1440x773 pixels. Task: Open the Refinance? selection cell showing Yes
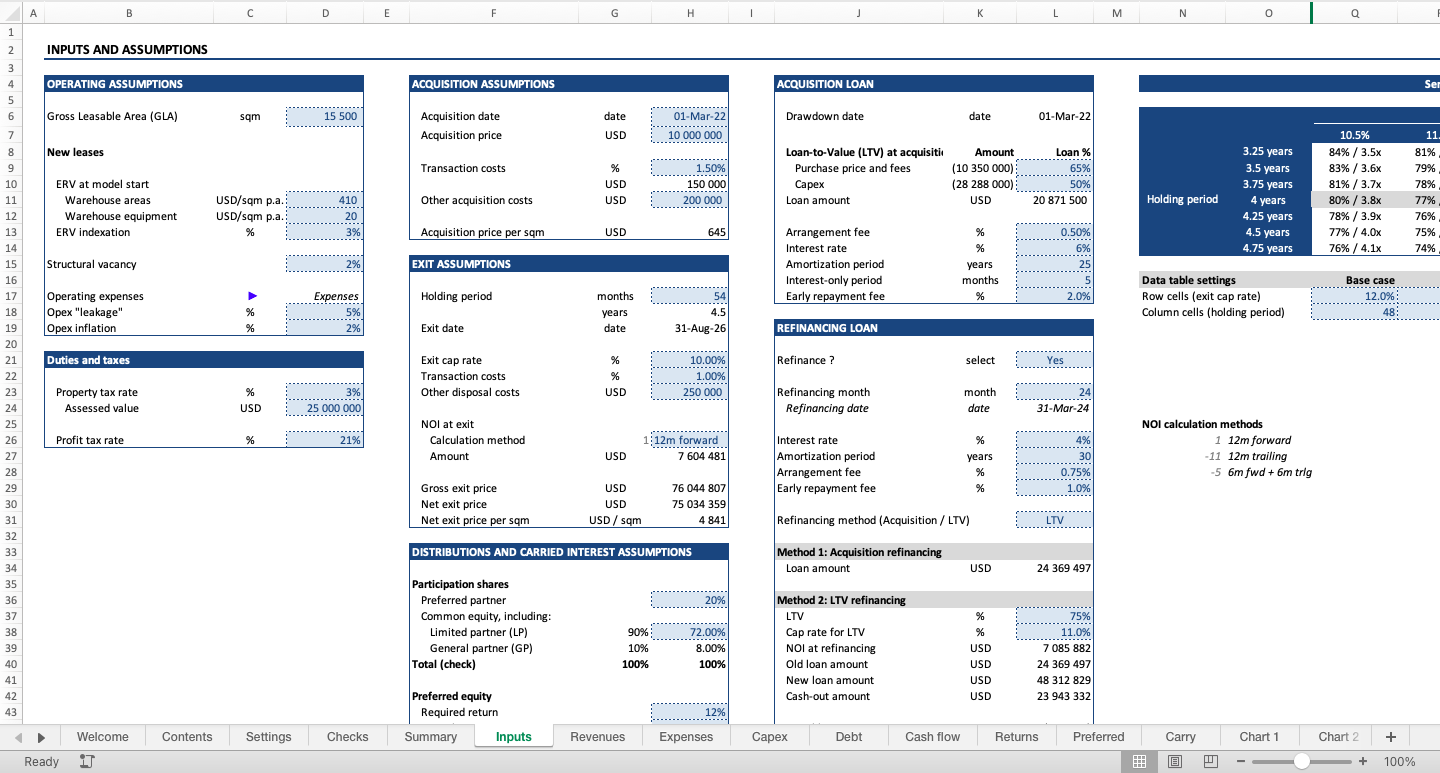1053,359
